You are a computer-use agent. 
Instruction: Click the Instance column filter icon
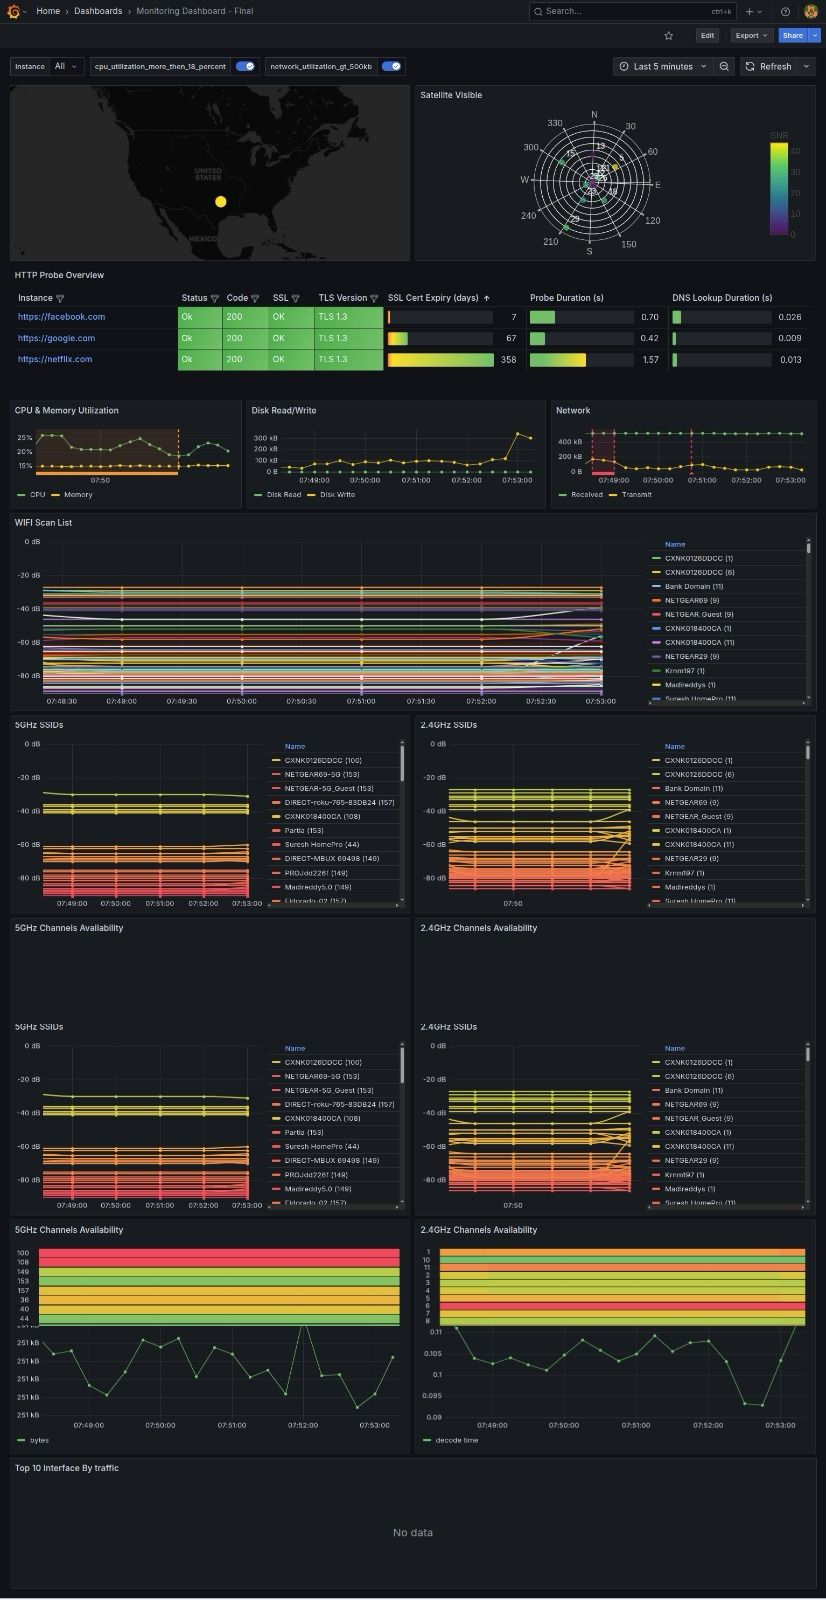click(60, 298)
